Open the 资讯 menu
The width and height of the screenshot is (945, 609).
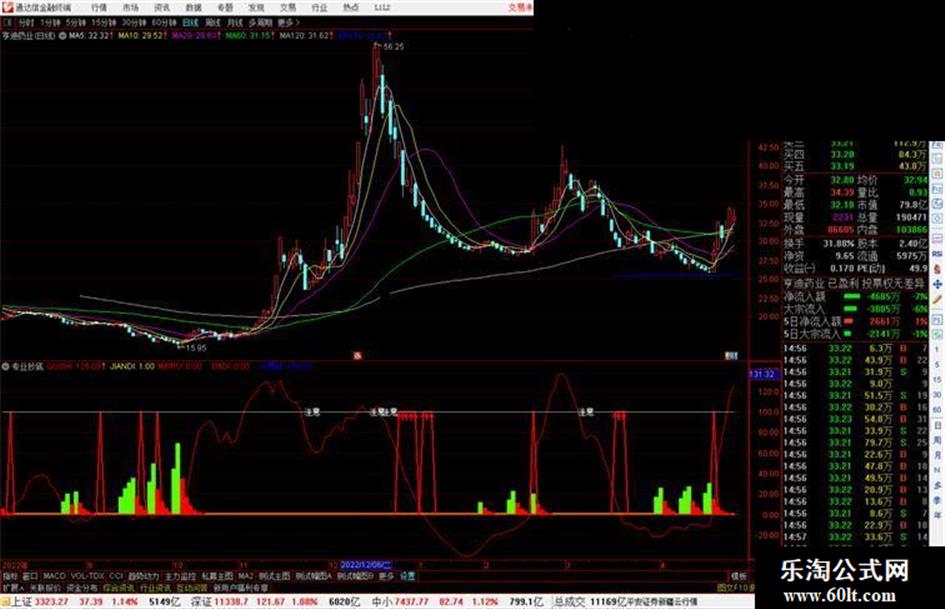pos(162,8)
